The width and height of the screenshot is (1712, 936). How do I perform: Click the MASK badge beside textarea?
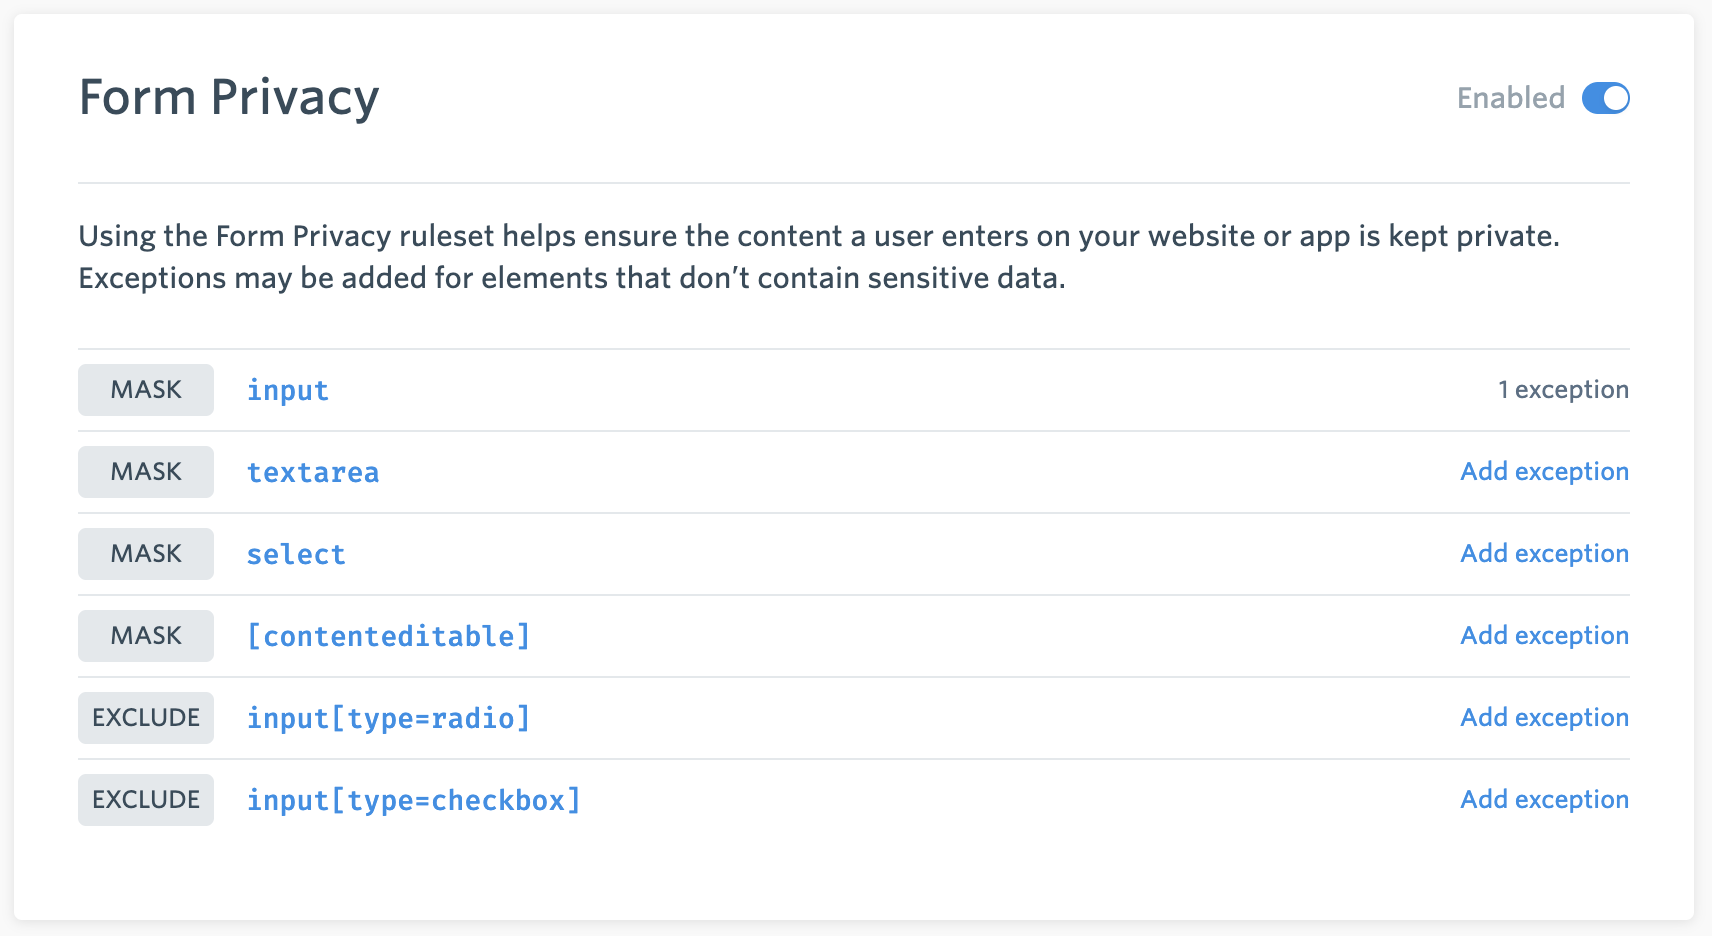(x=146, y=472)
